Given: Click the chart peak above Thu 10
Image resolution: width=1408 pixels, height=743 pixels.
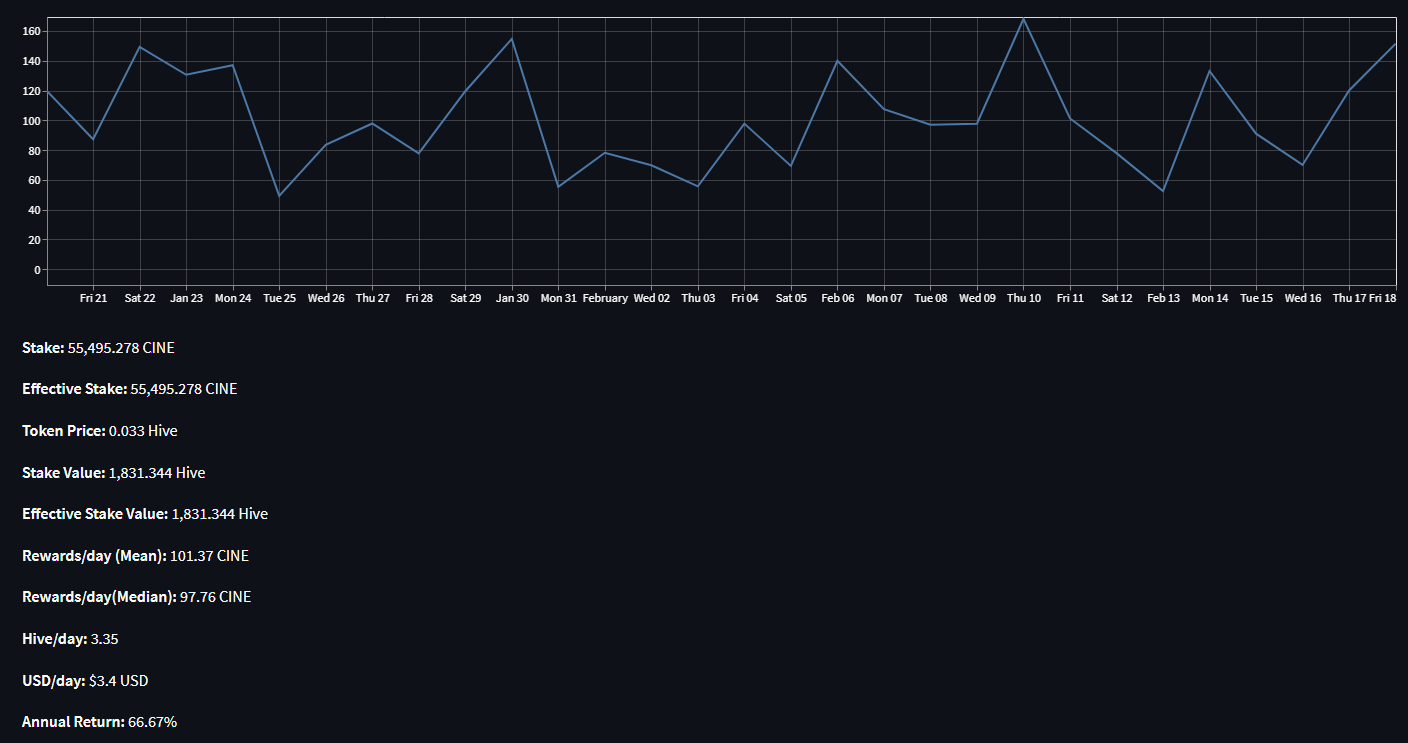Looking at the screenshot, I should pyautogui.click(x=1023, y=19).
